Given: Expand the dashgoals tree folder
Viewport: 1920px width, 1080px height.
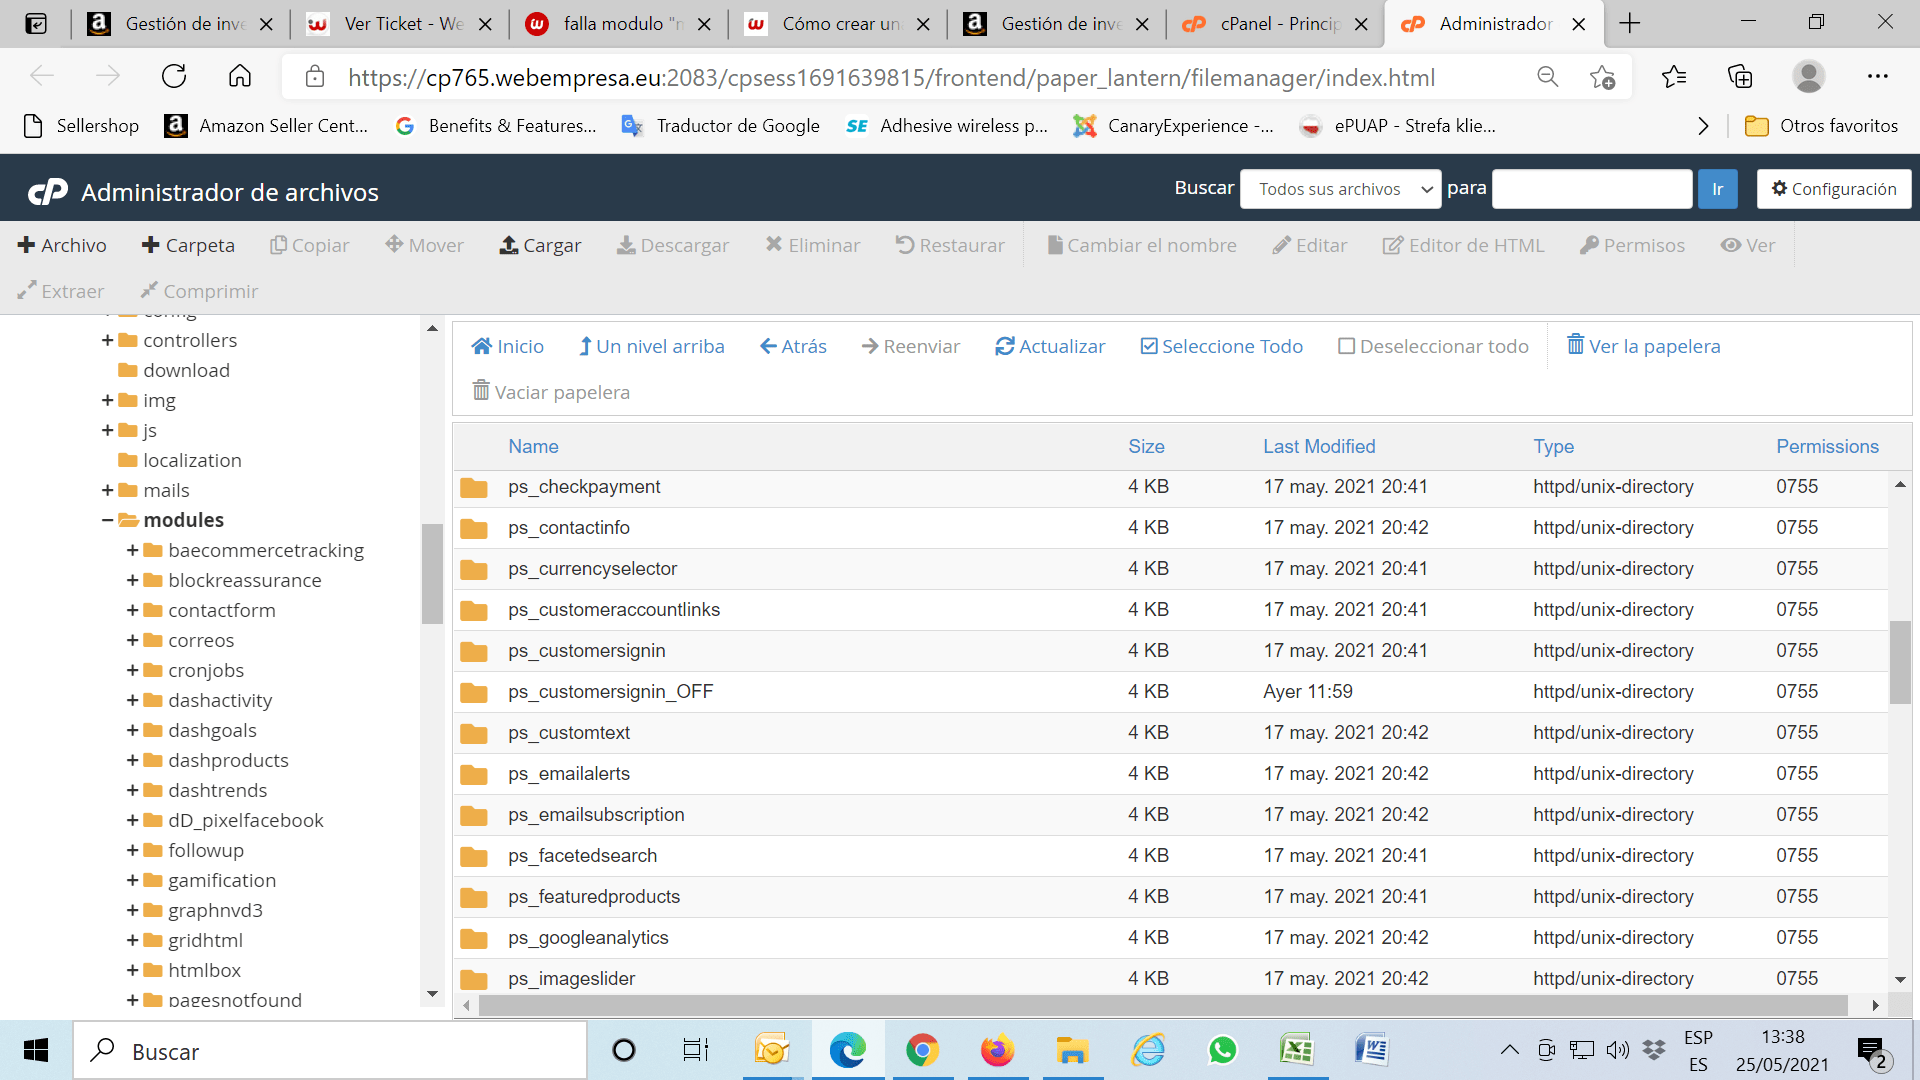Looking at the screenshot, I should pos(132,730).
